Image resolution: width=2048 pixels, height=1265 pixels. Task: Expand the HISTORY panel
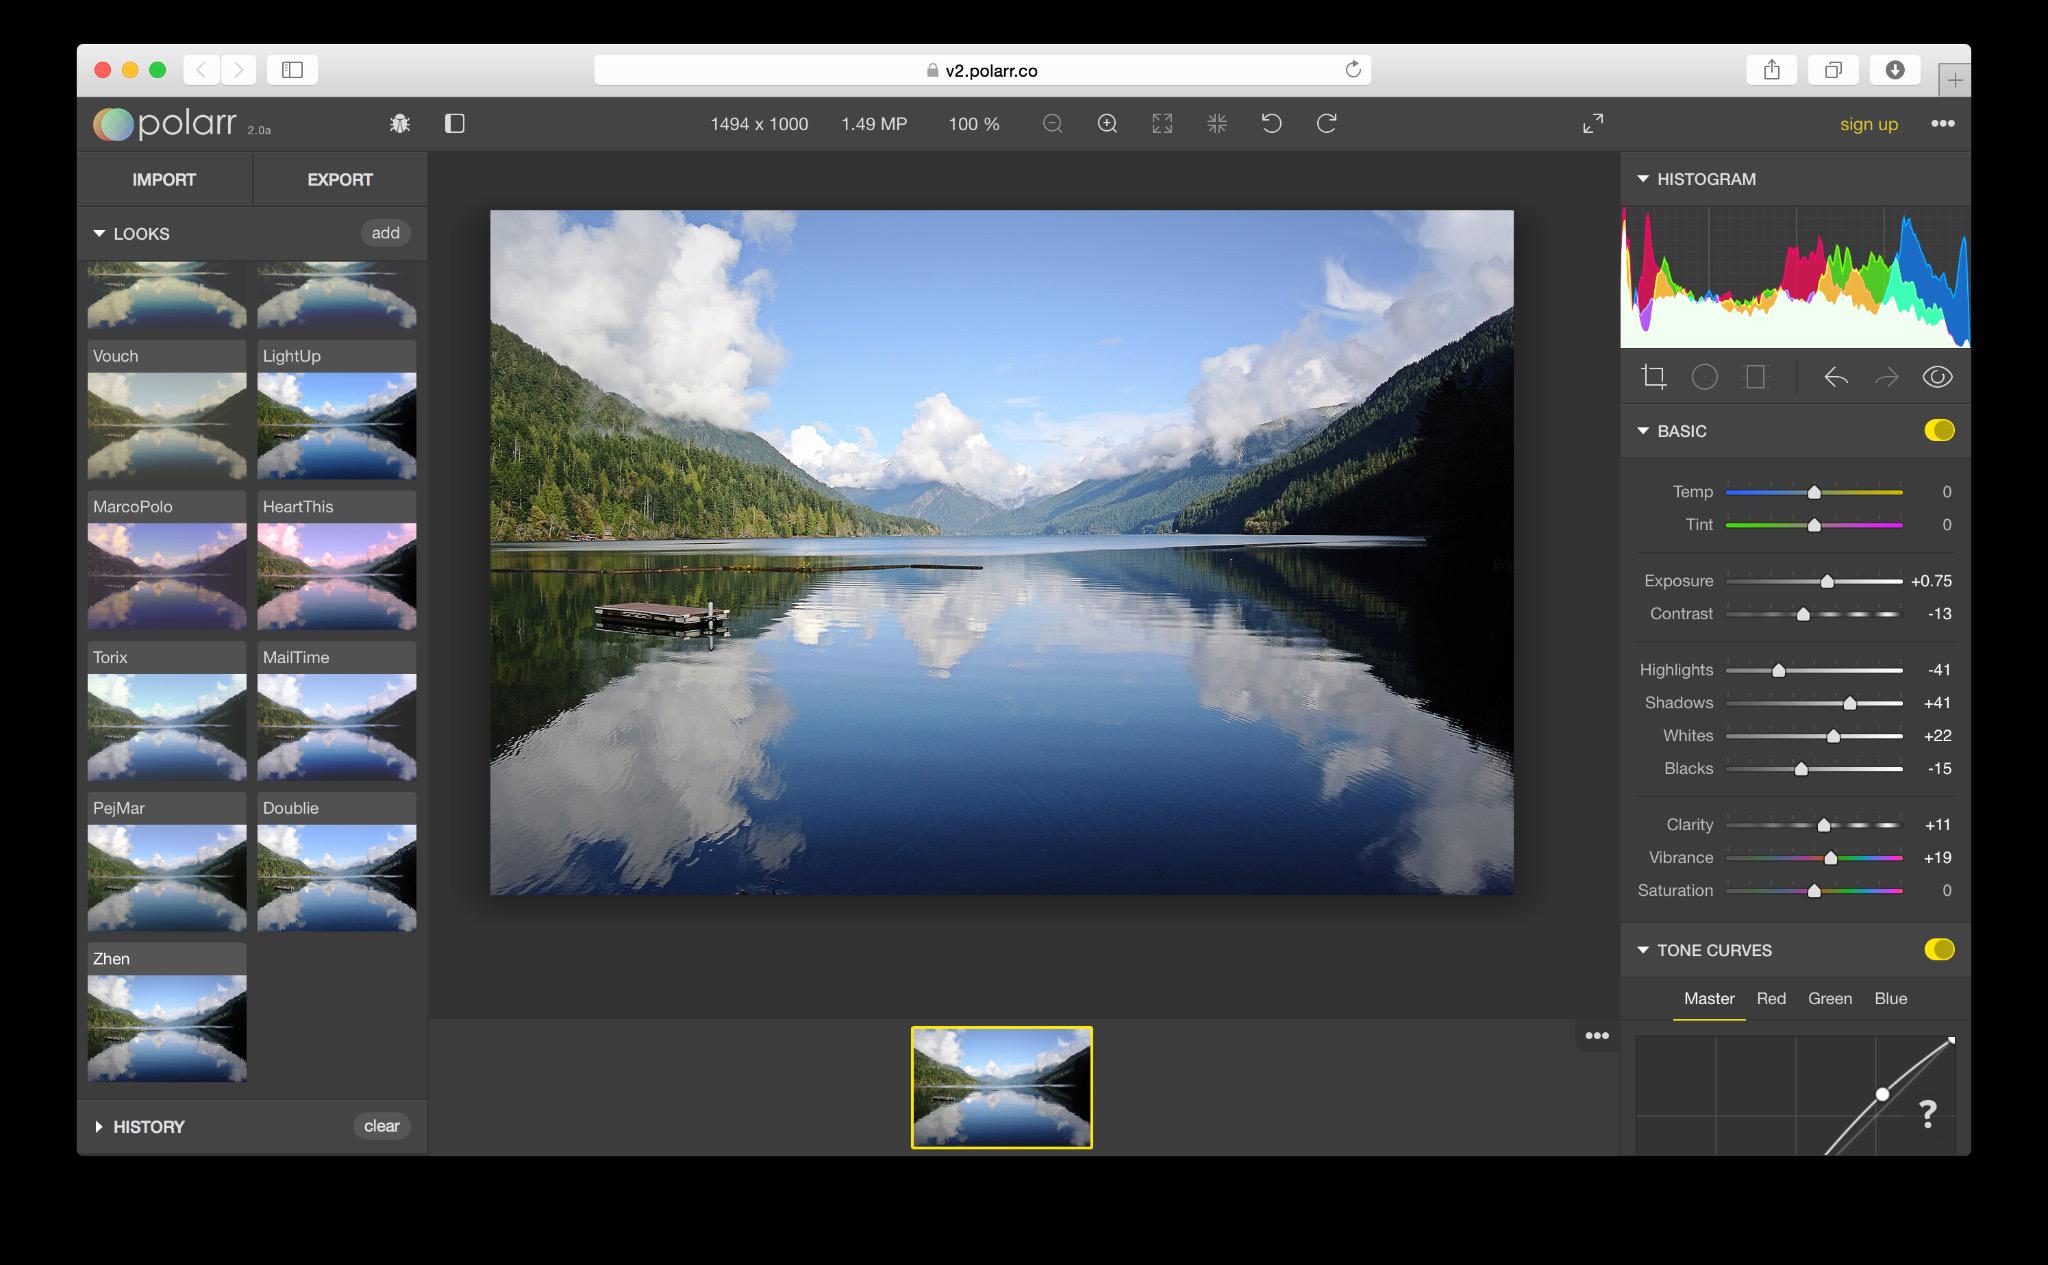(x=99, y=1127)
